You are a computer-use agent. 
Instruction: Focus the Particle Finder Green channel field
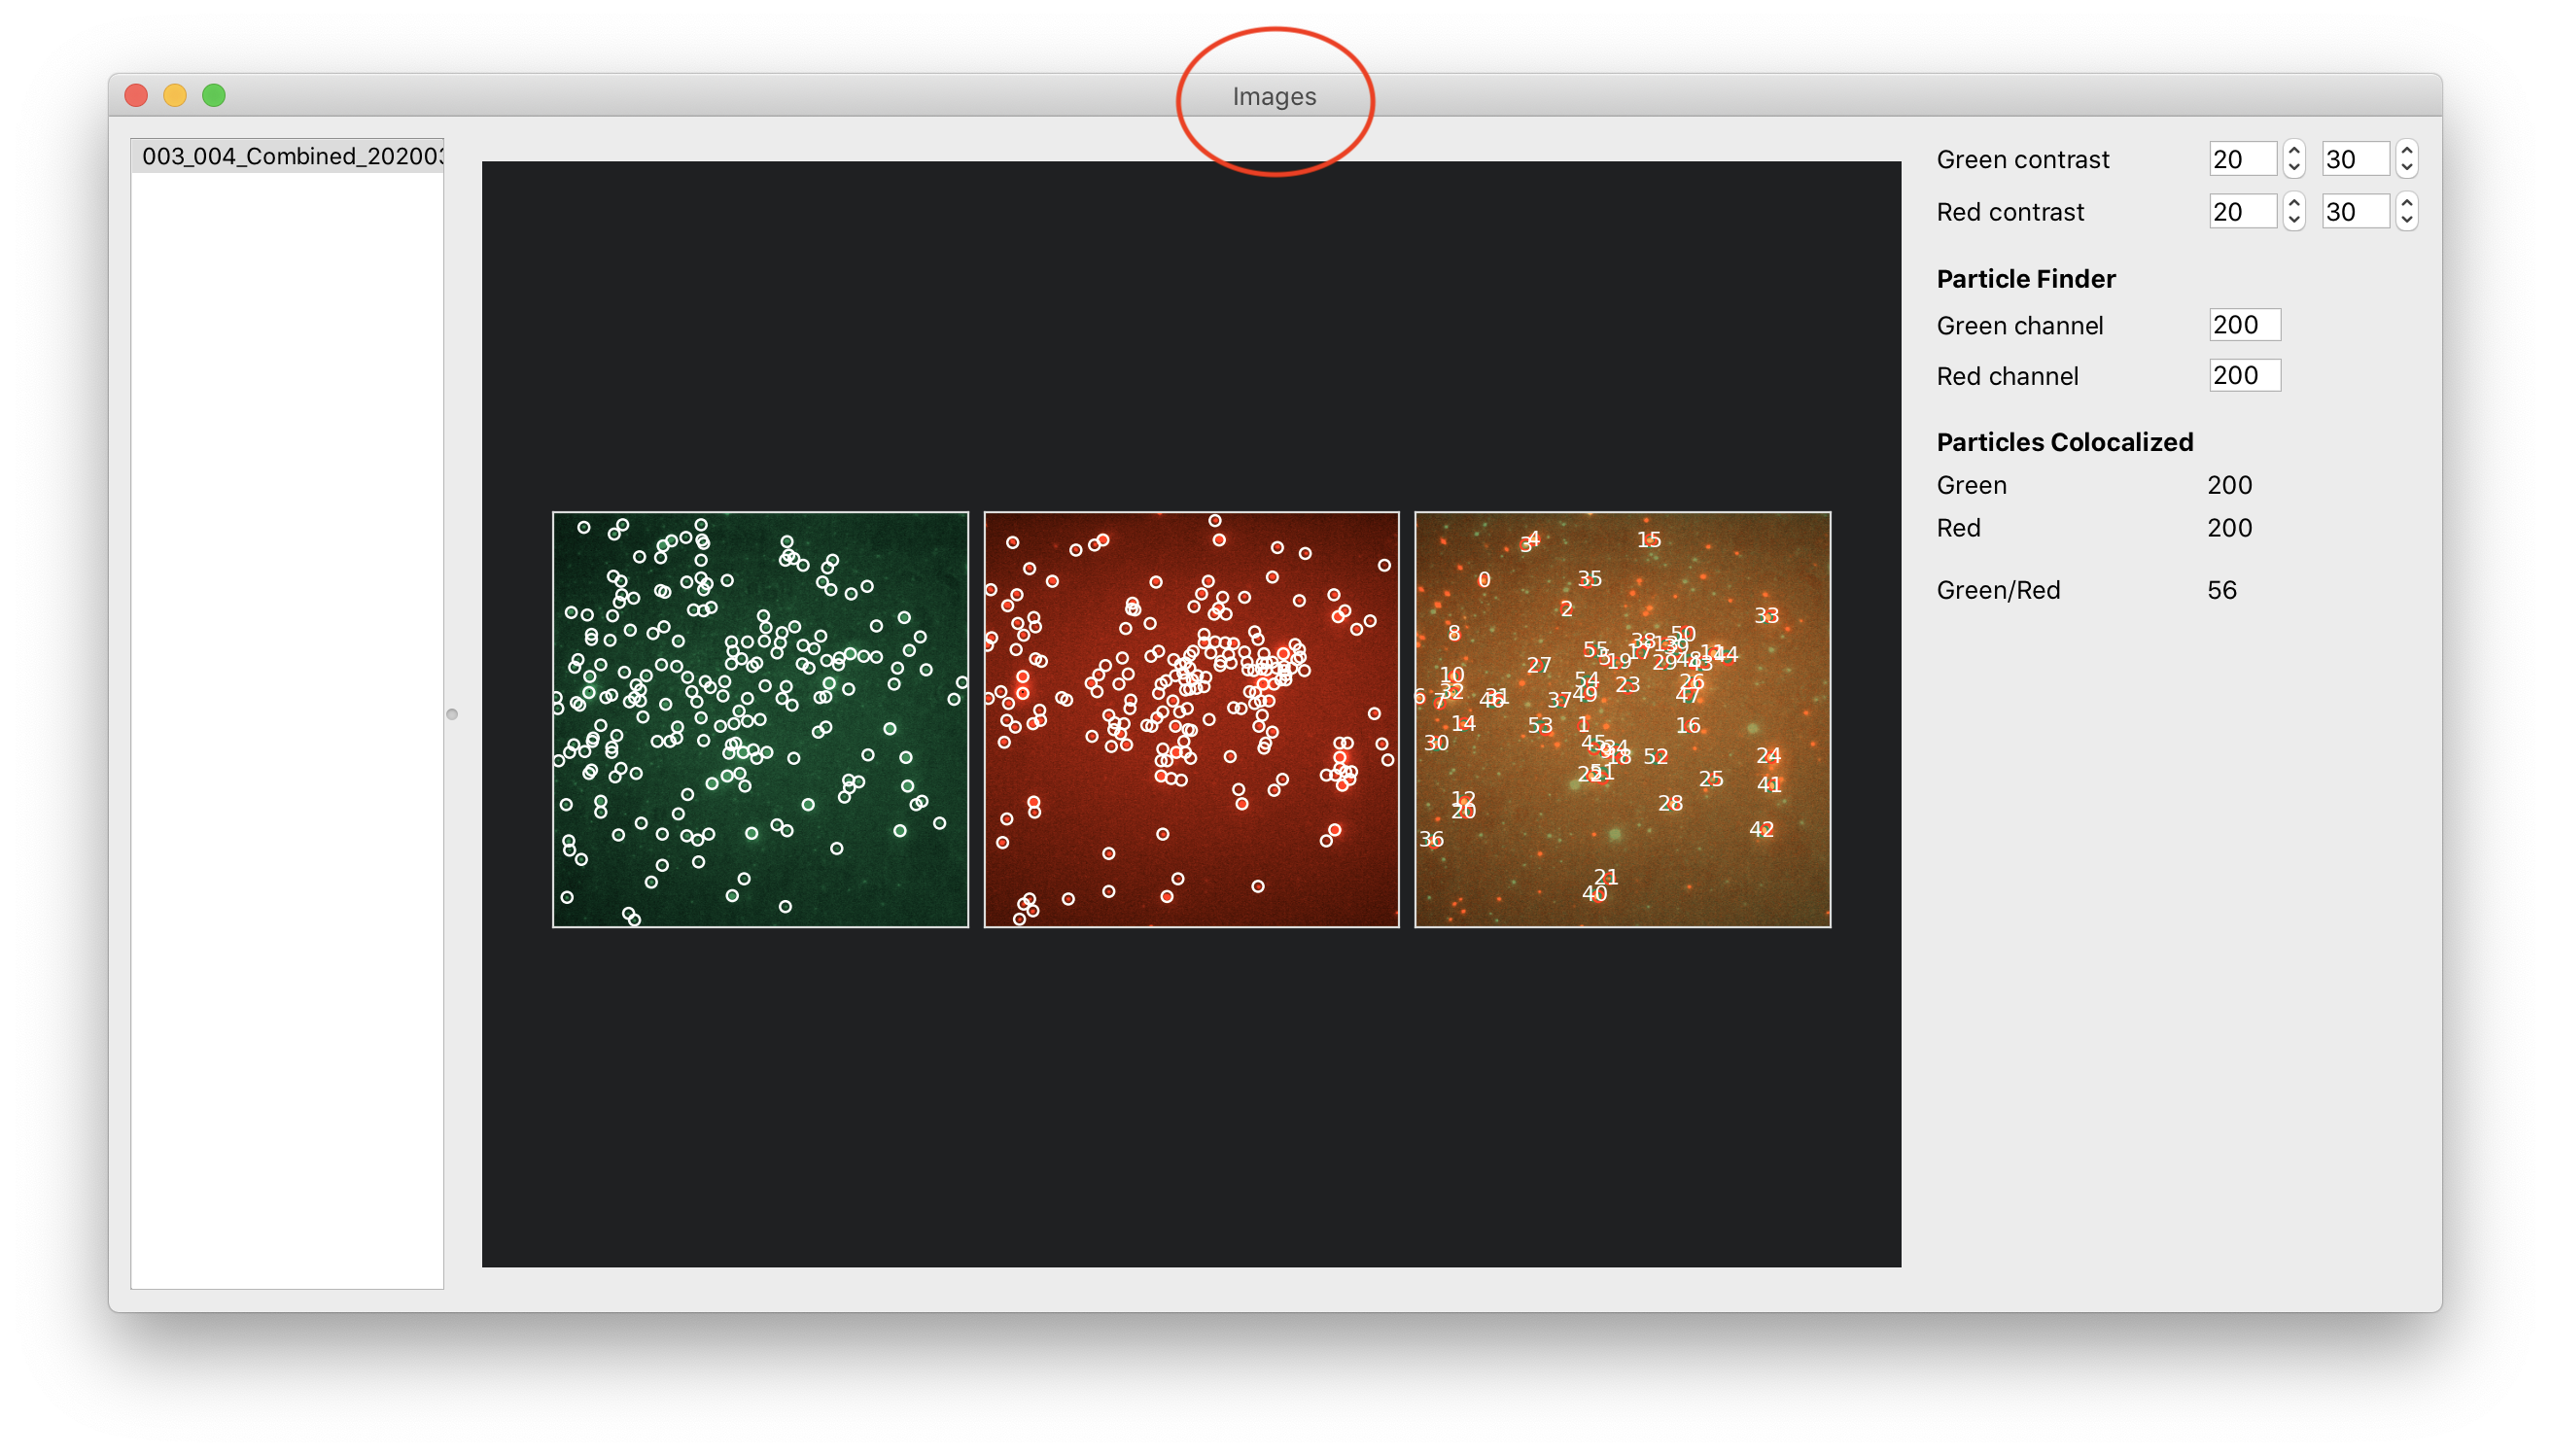point(2244,325)
